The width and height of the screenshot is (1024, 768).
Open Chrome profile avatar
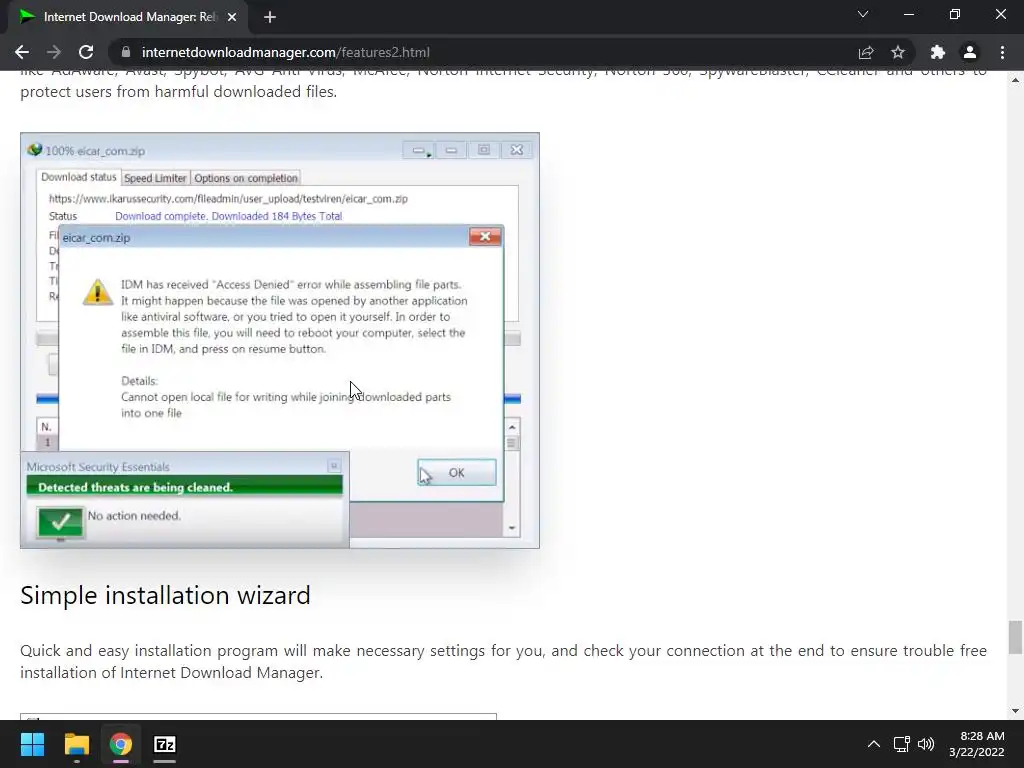[970, 52]
